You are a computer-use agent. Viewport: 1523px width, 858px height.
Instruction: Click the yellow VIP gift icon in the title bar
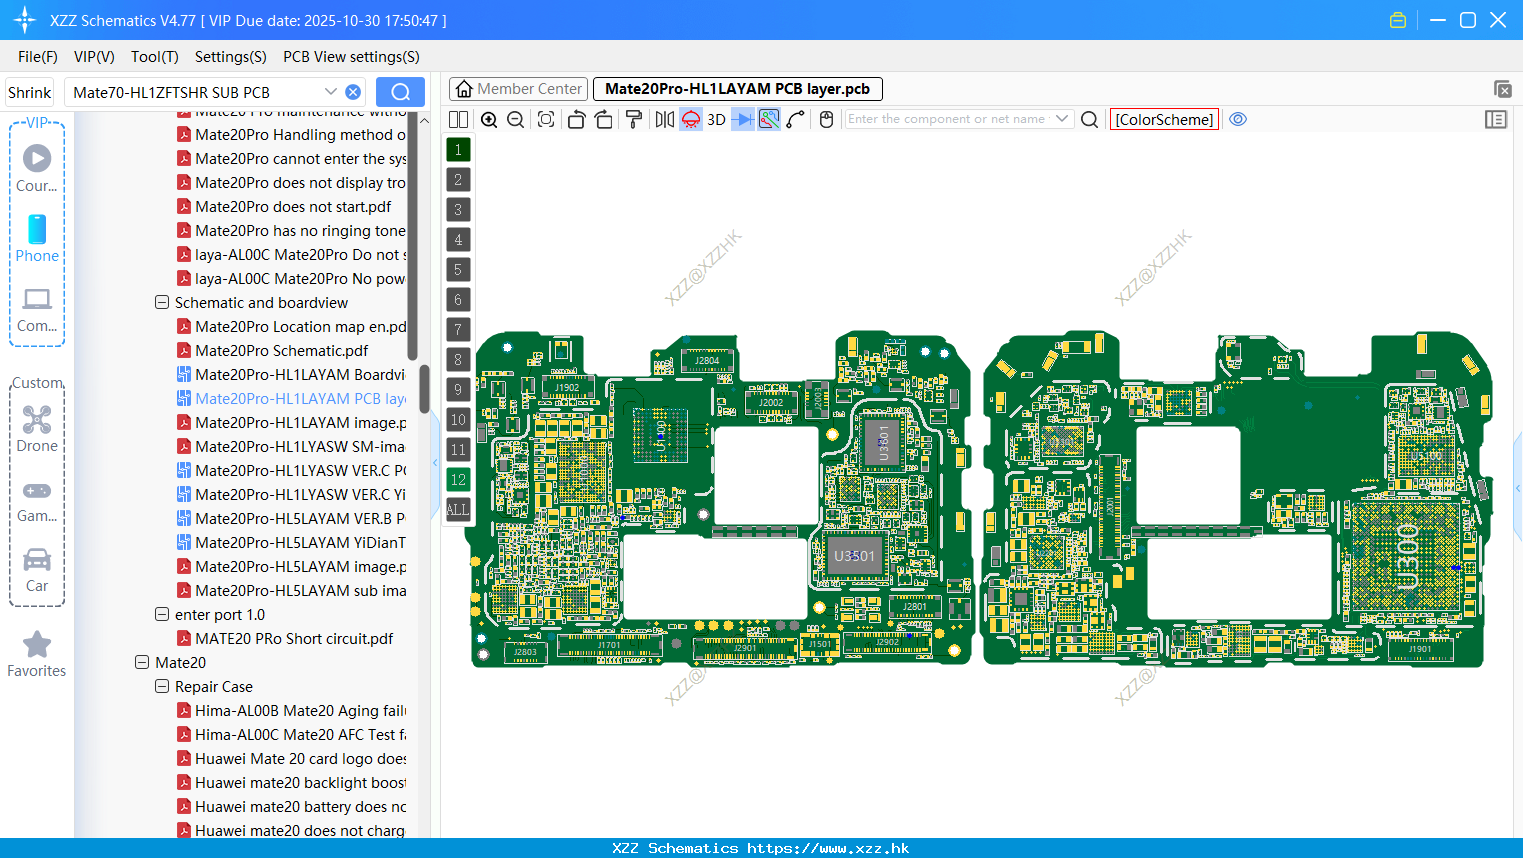coord(1398,20)
